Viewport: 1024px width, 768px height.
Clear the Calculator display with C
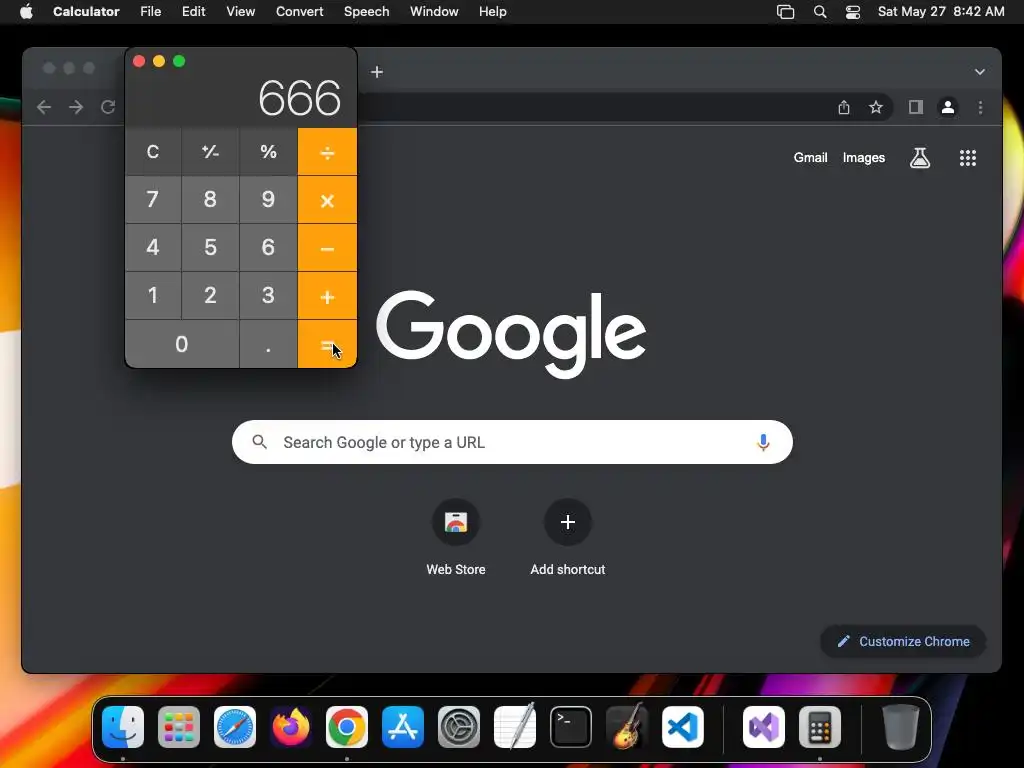tap(153, 152)
